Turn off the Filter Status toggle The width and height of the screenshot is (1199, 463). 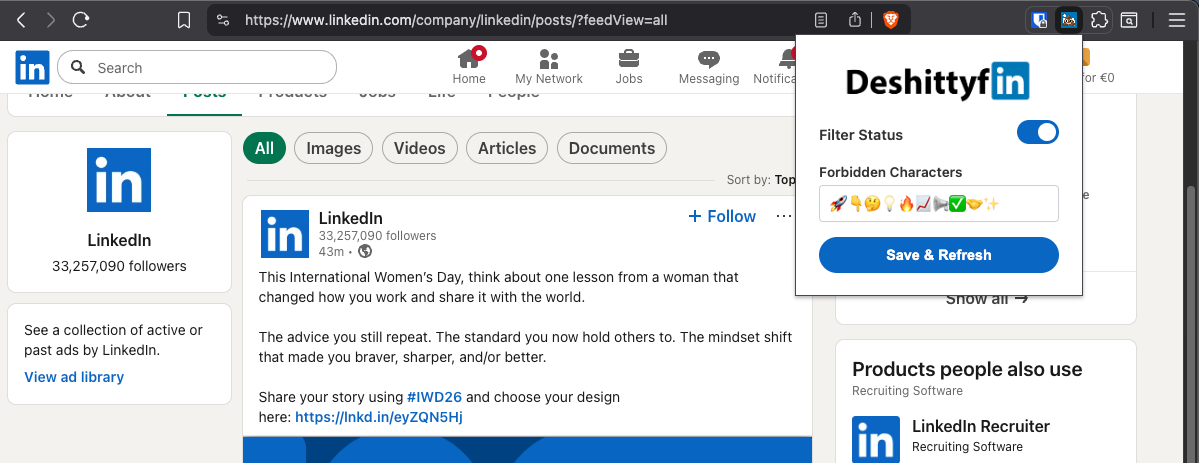pyautogui.click(x=1037, y=133)
